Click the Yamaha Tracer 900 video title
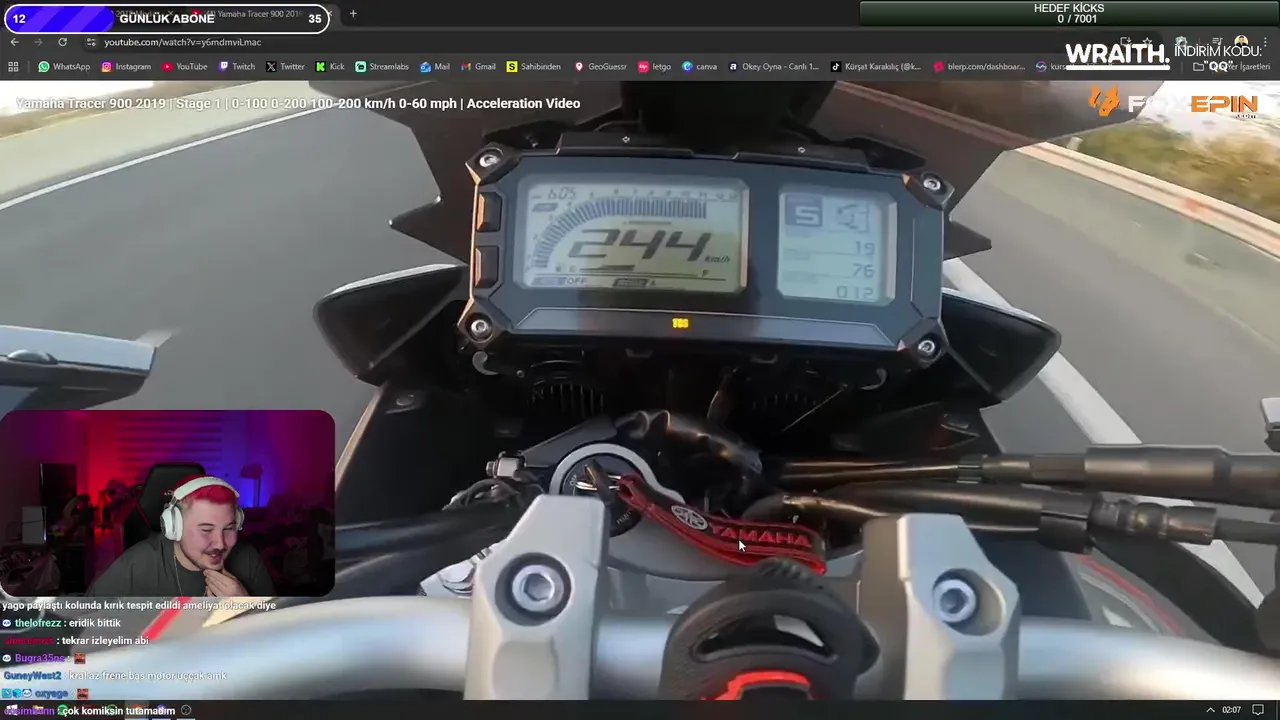This screenshot has height=720, width=1280. [x=298, y=103]
